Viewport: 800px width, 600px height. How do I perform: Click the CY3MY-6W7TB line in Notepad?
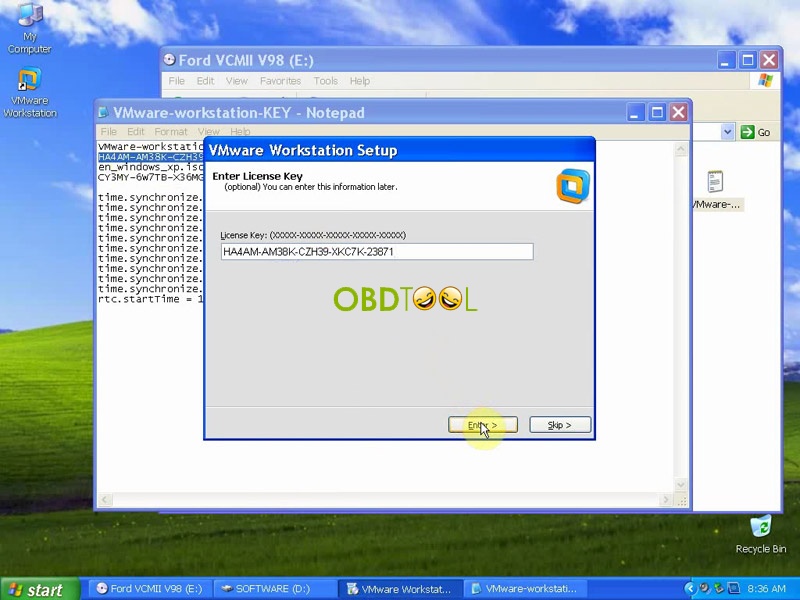coord(151,177)
